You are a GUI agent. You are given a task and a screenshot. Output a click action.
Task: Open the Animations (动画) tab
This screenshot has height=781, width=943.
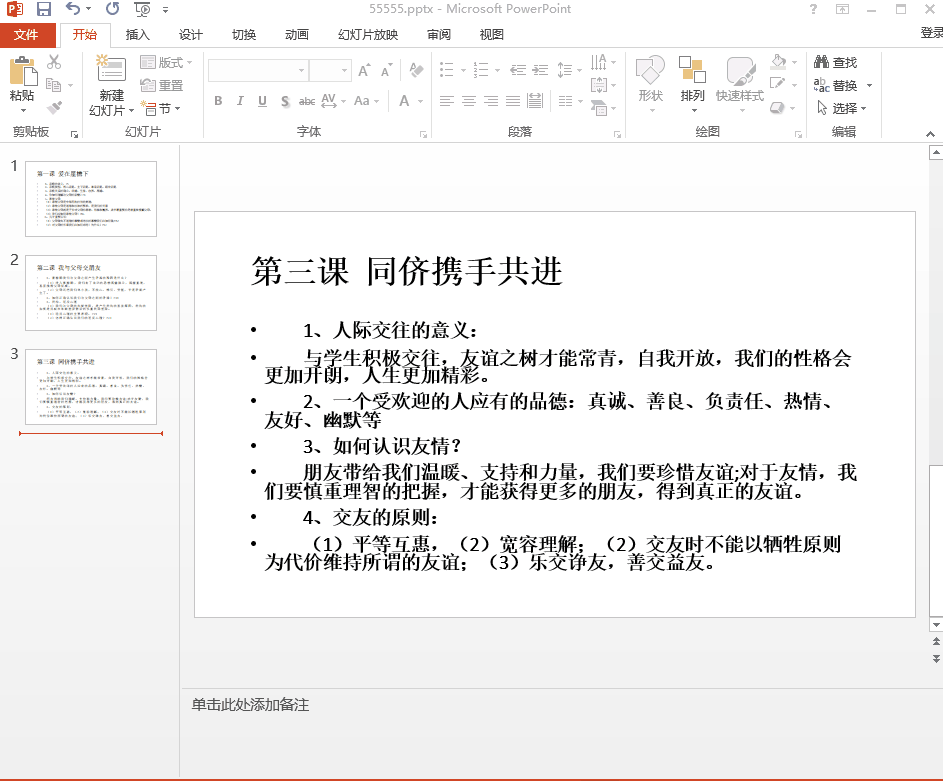click(x=296, y=35)
